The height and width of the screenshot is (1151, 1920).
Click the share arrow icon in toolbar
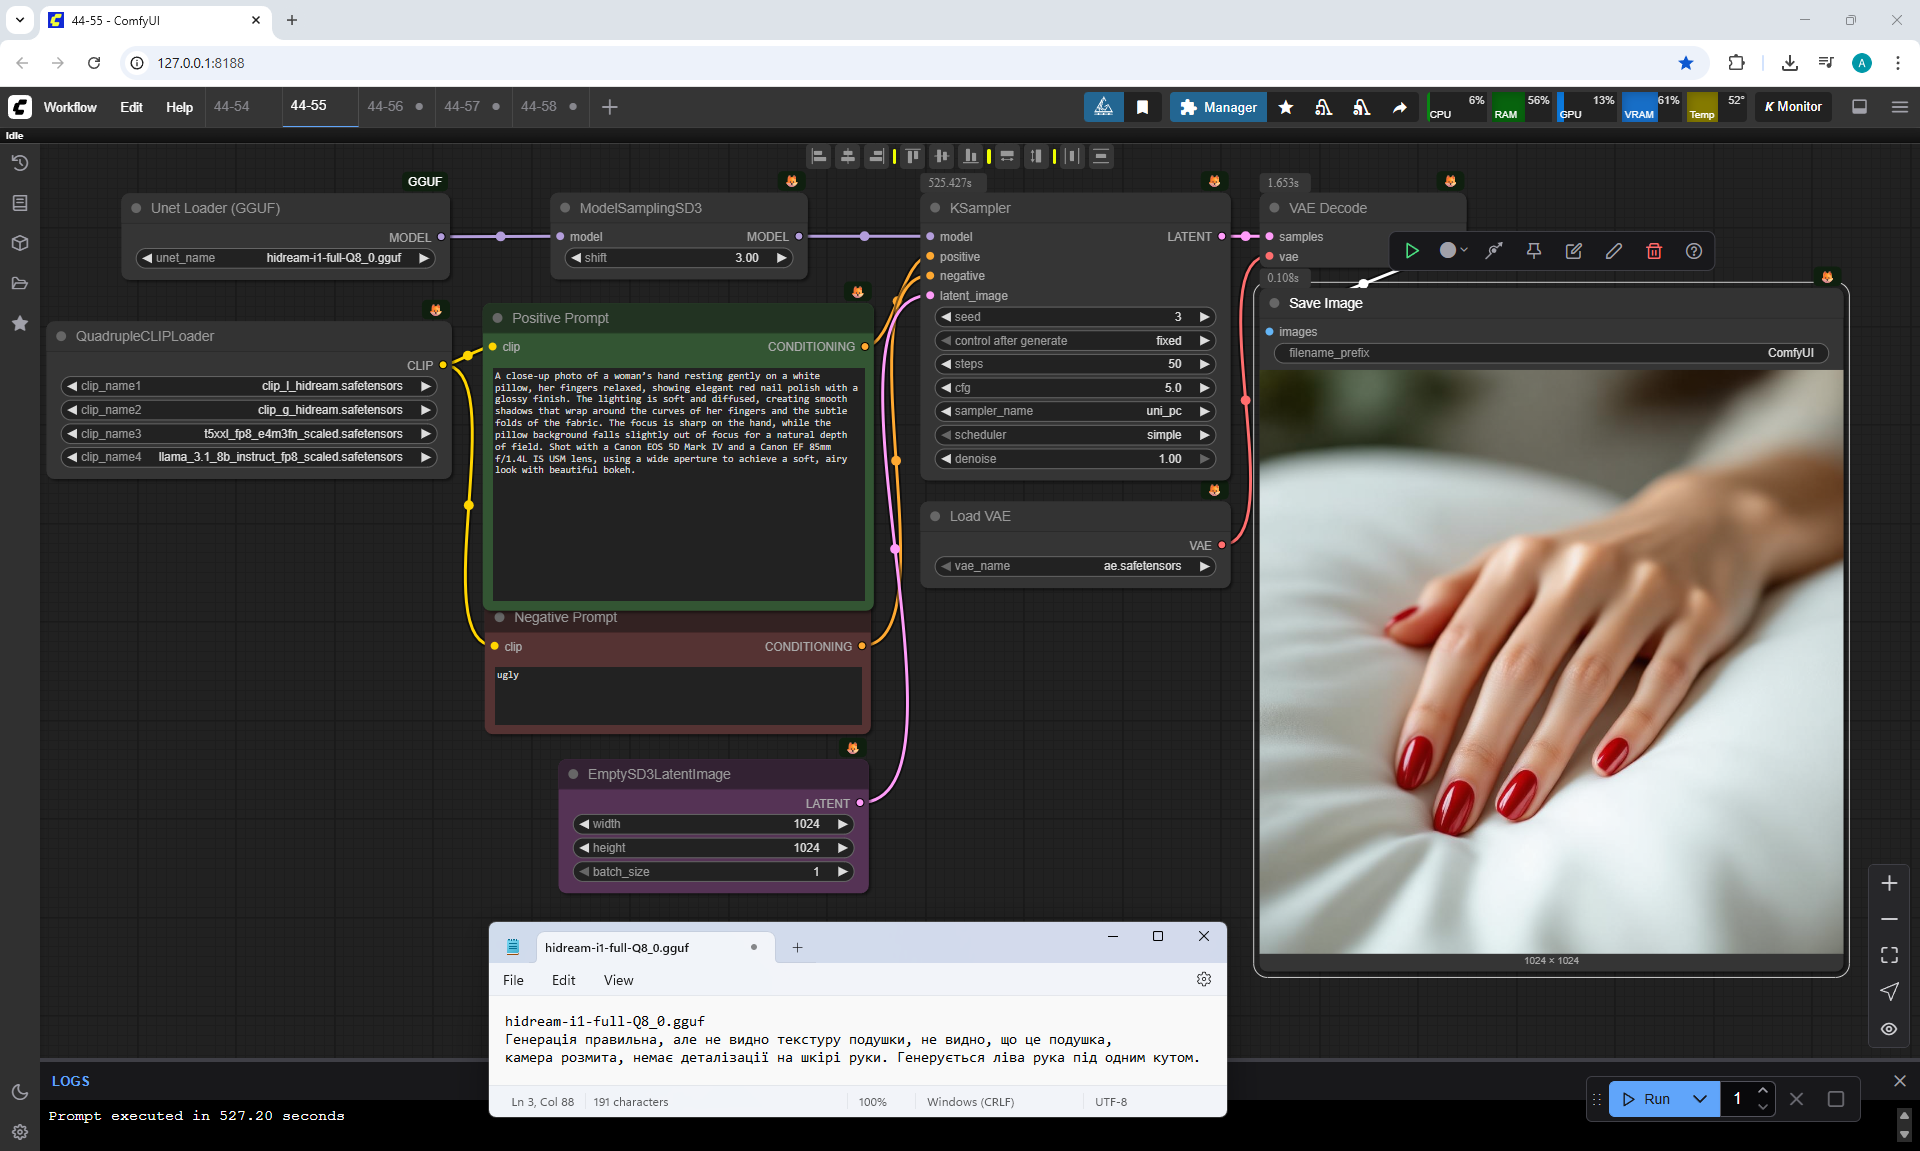click(1399, 107)
